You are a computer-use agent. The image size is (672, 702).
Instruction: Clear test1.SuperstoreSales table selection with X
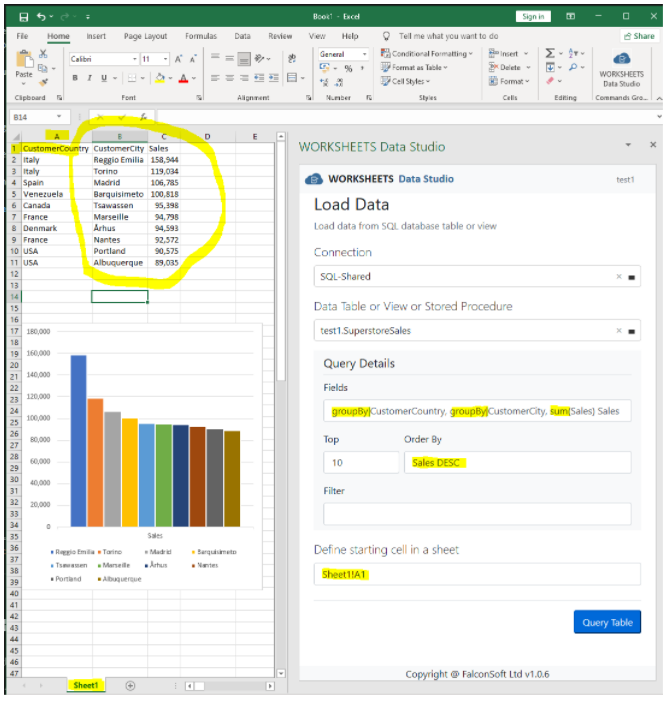(619, 331)
